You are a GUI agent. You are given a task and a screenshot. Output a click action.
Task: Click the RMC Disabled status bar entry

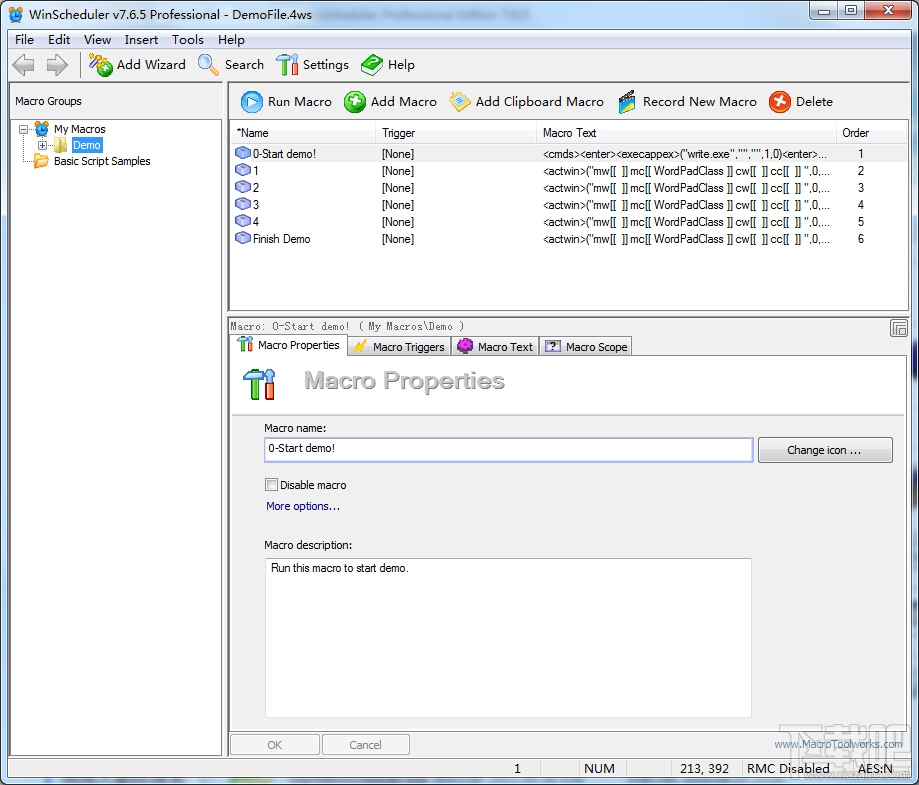788,768
